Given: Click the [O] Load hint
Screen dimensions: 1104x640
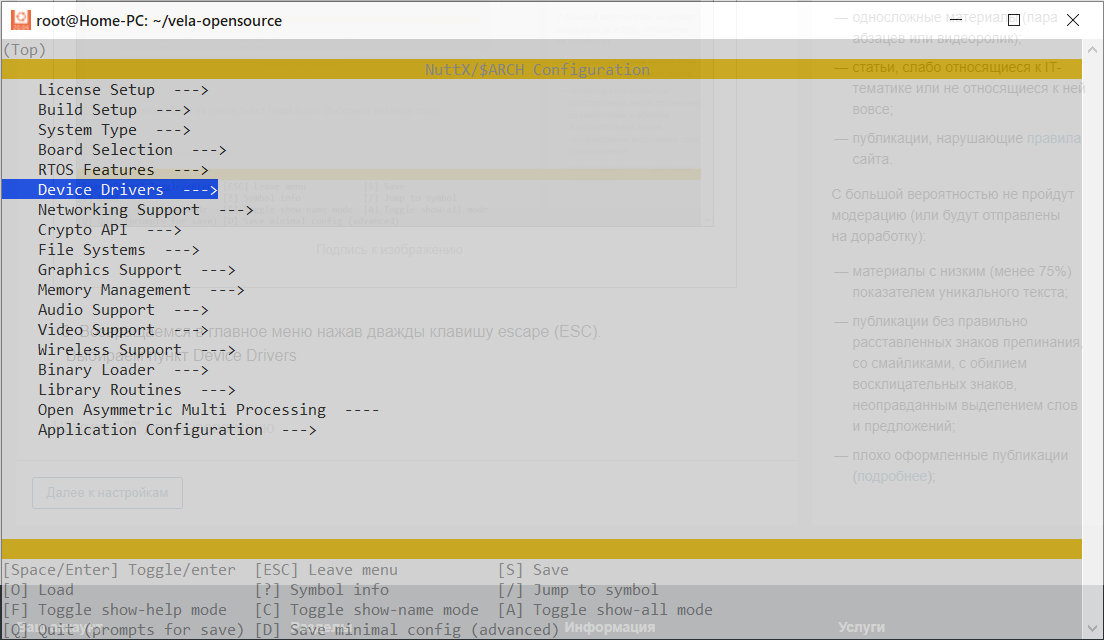Looking at the screenshot, I should coord(39,590).
